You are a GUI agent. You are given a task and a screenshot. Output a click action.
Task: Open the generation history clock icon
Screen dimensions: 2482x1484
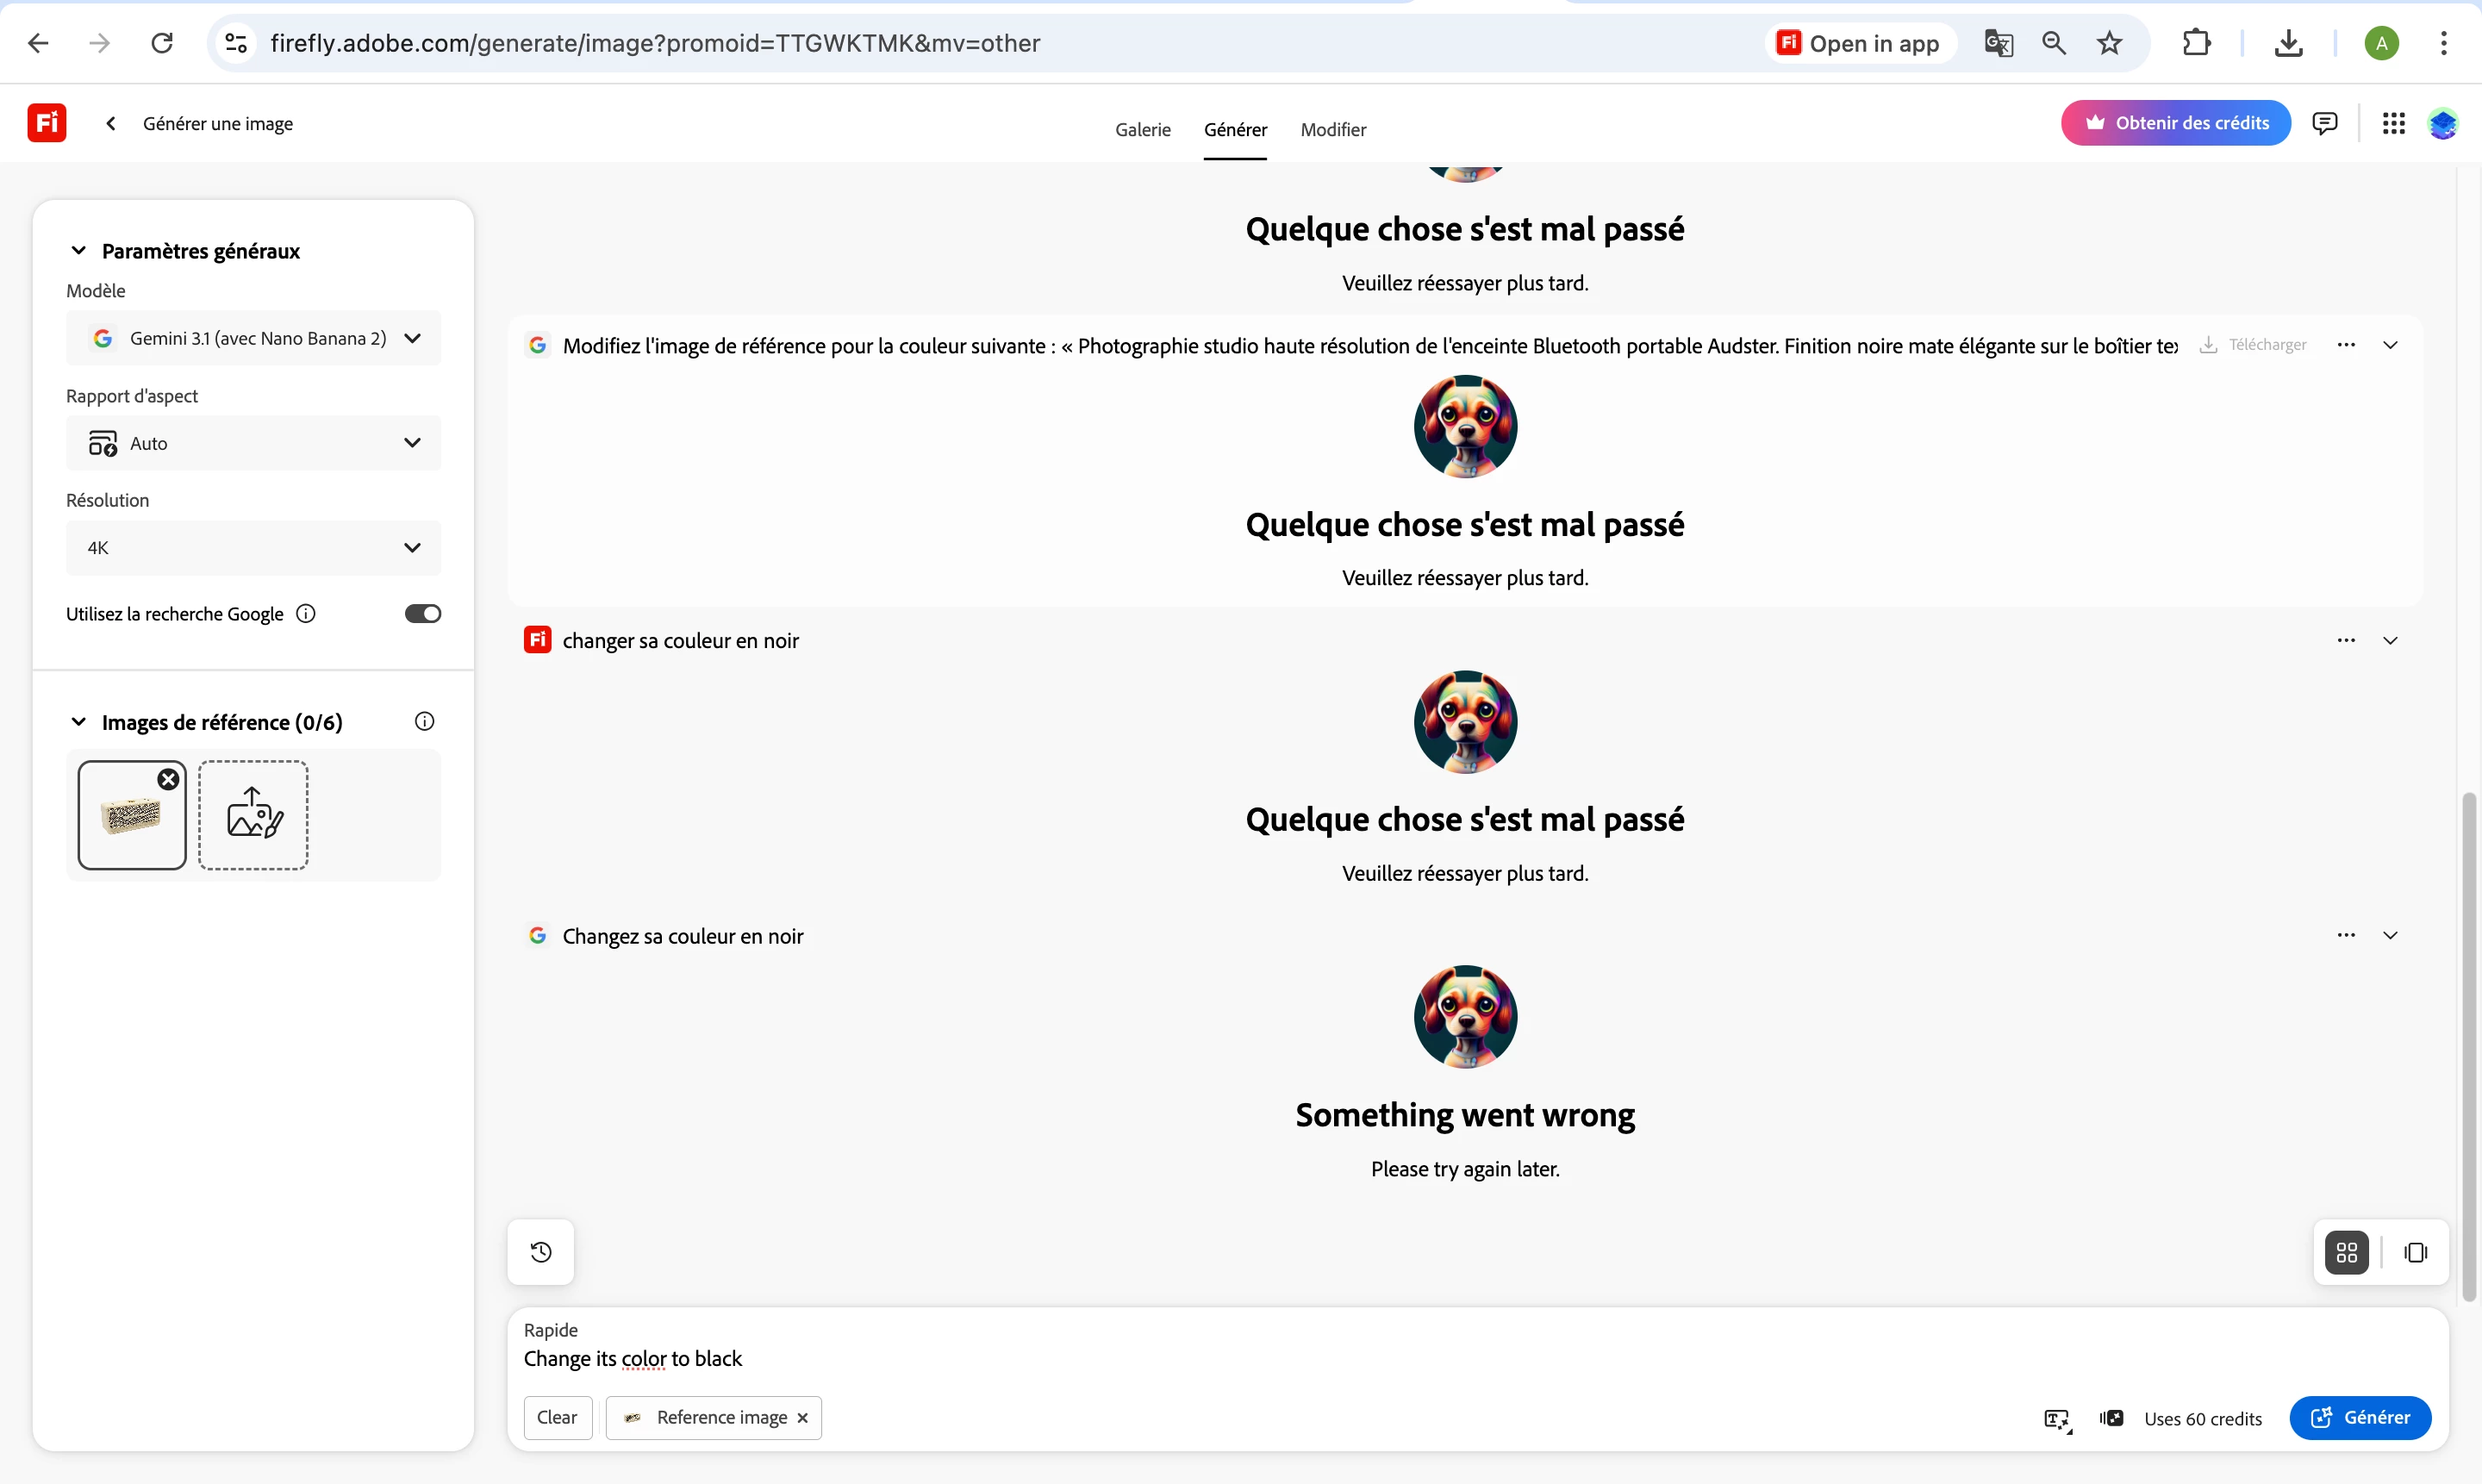(541, 1252)
